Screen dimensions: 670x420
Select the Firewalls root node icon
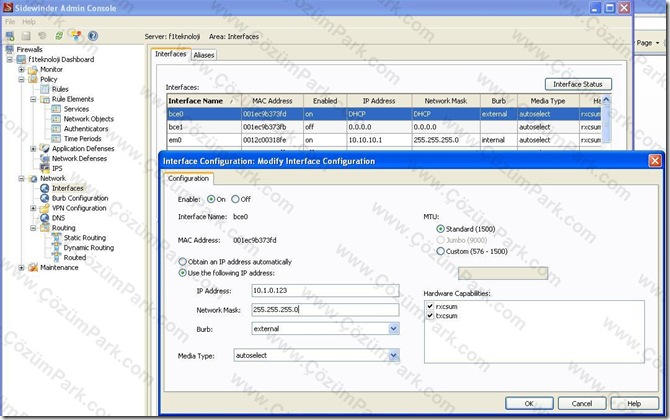click(9, 50)
